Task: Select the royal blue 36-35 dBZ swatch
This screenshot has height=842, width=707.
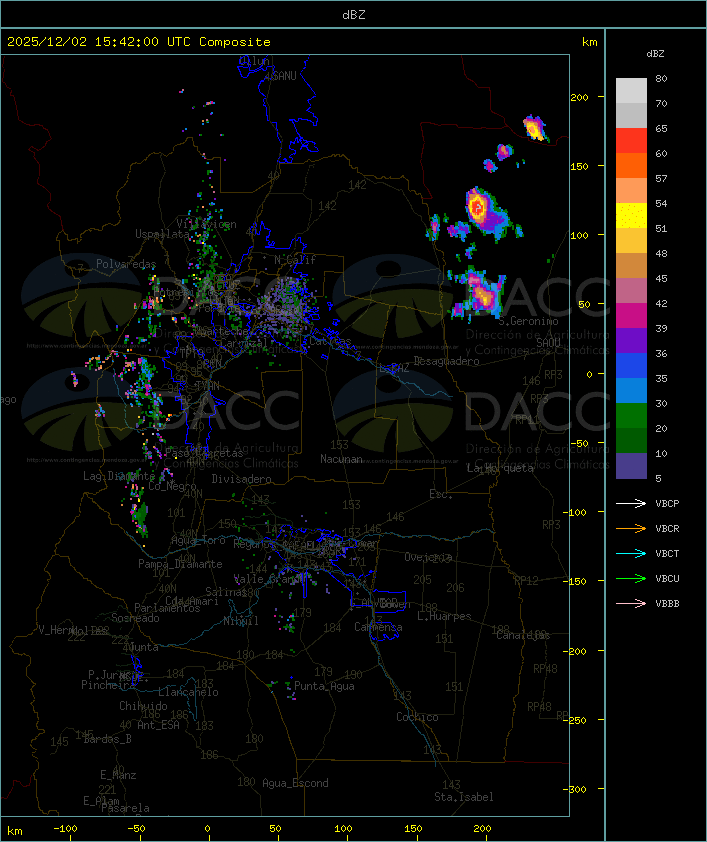Action: point(631,366)
